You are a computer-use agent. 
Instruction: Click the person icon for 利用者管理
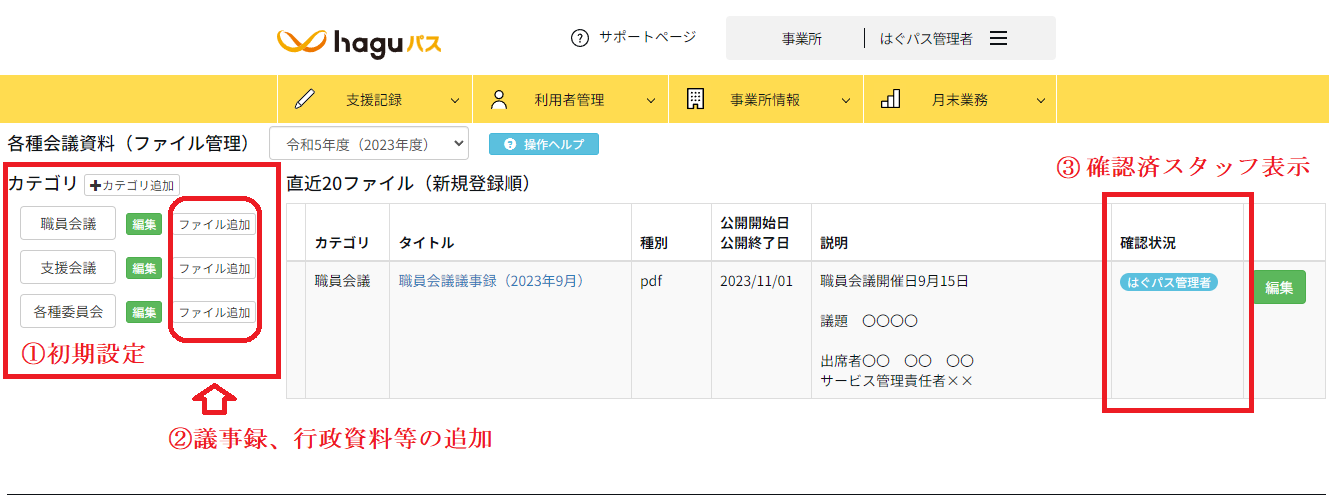click(x=500, y=99)
